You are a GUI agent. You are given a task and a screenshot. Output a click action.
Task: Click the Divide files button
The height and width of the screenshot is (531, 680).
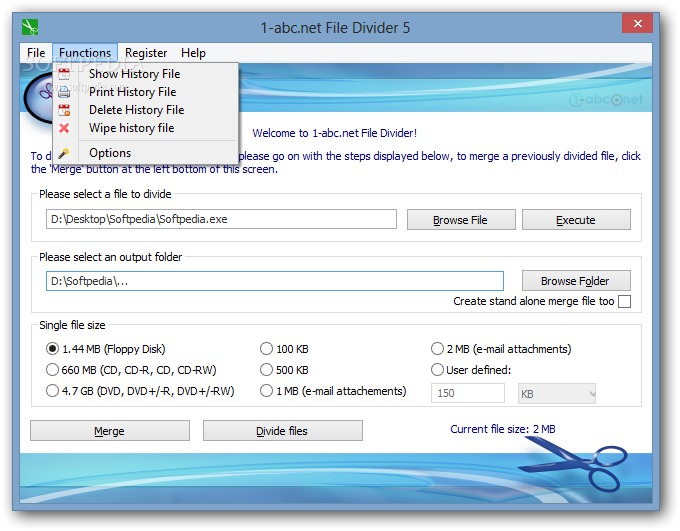tap(283, 431)
